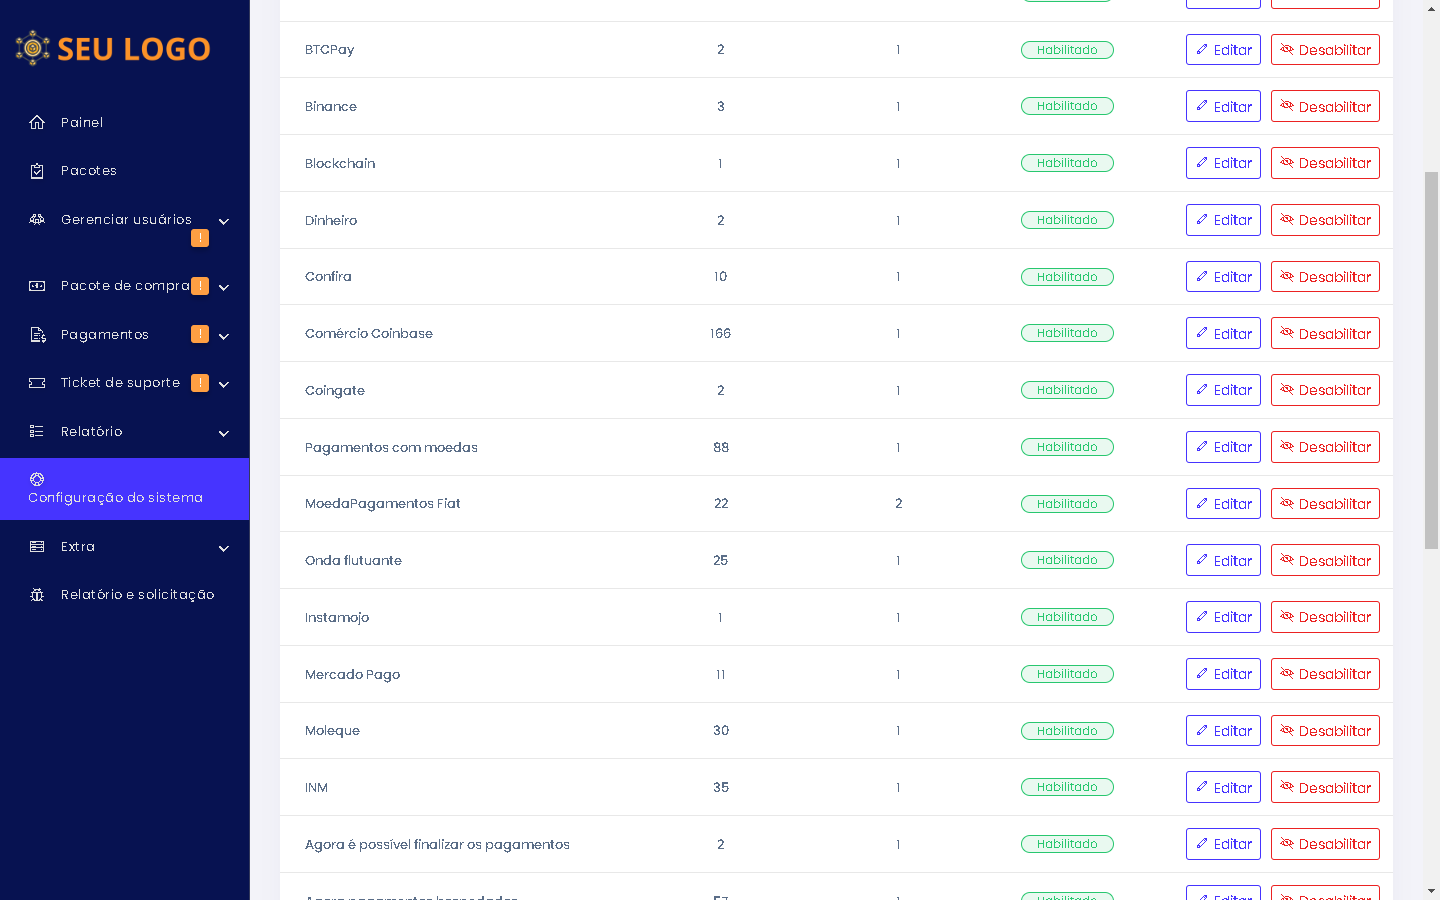Open the Pacotes menu item
The width and height of the screenshot is (1440, 900).
pyautogui.click(x=89, y=171)
